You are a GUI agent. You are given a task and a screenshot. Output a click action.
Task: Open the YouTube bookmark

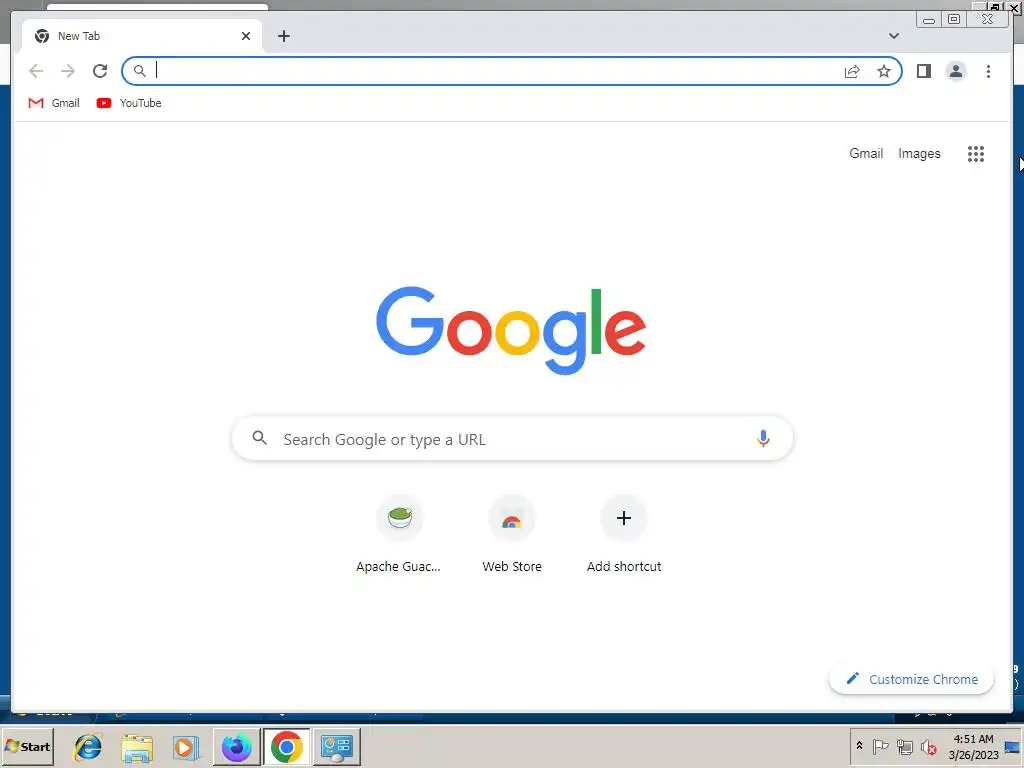(129, 103)
